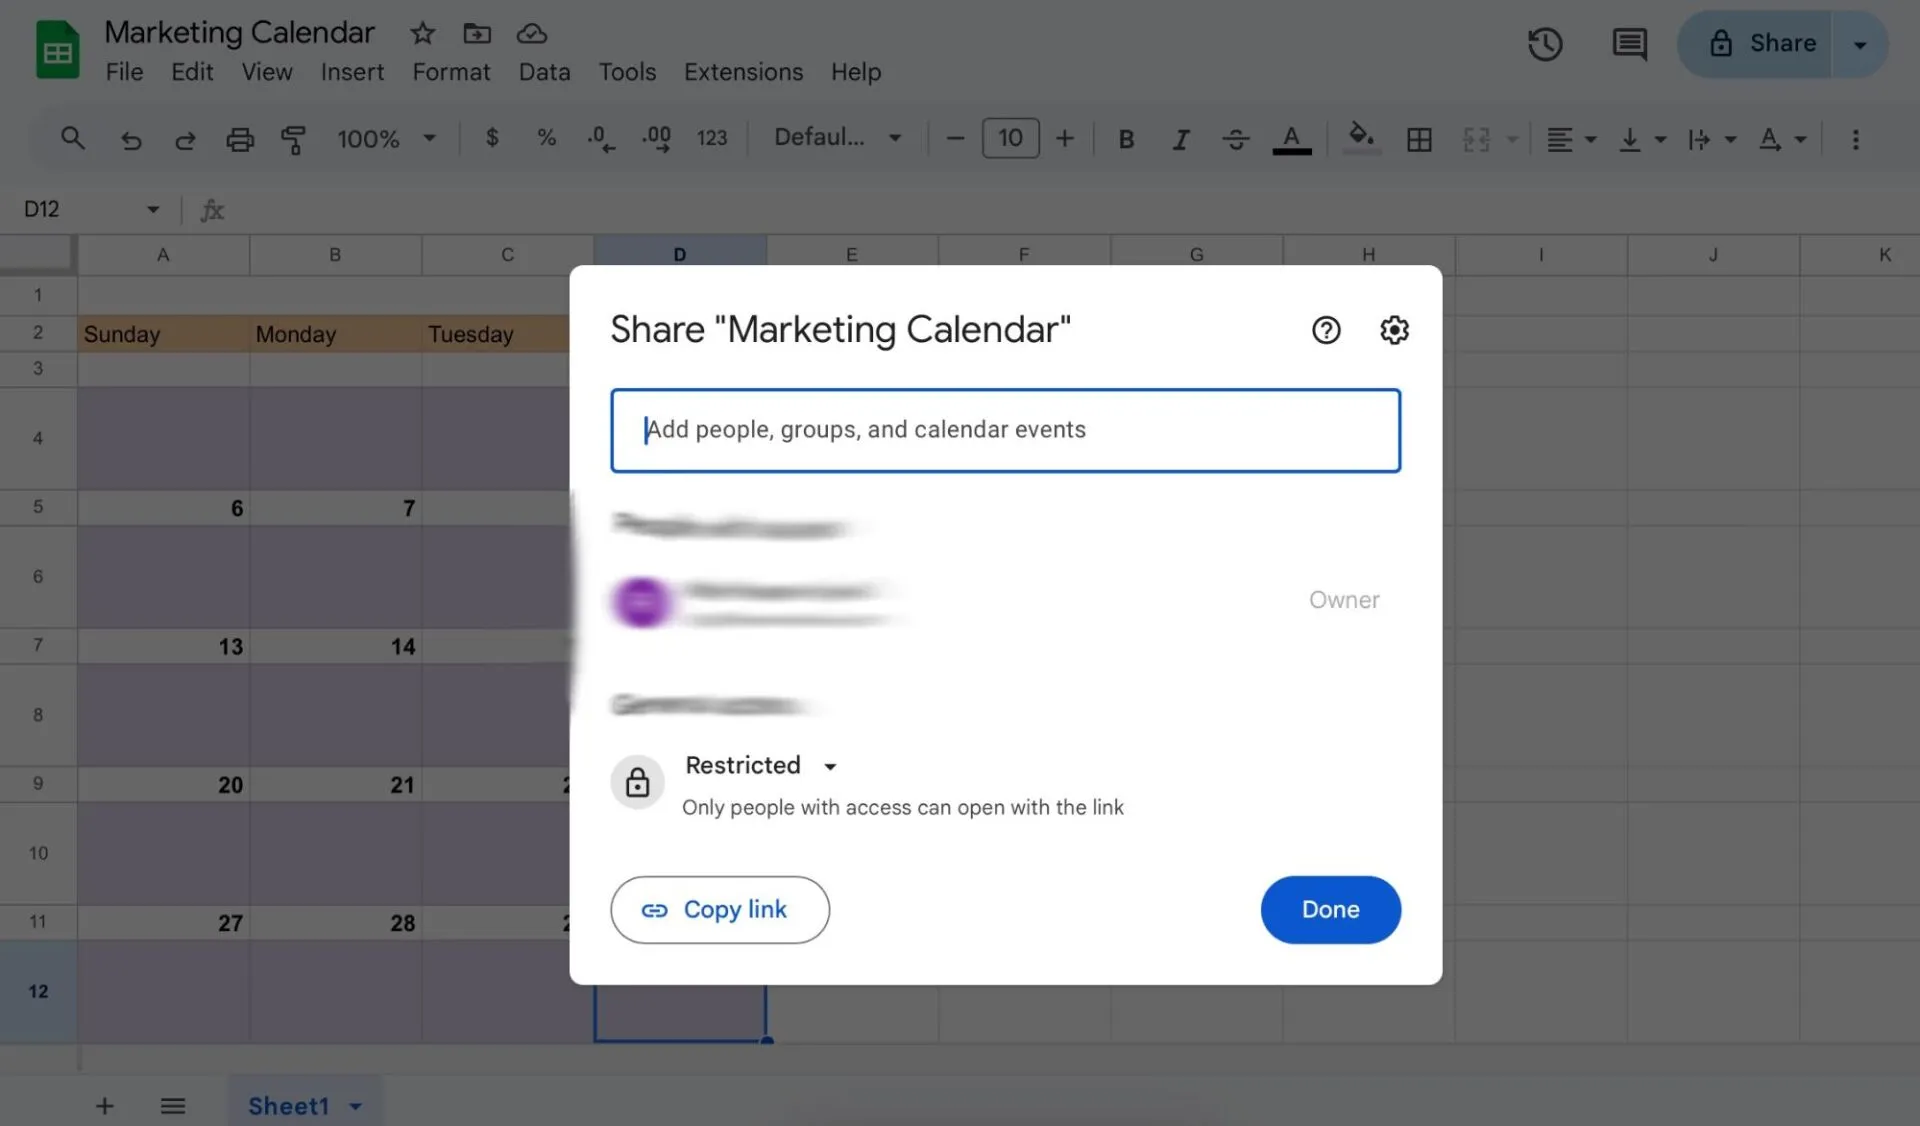
Task: Toggle italic formatting
Action: pyautogui.click(x=1181, y=139)
